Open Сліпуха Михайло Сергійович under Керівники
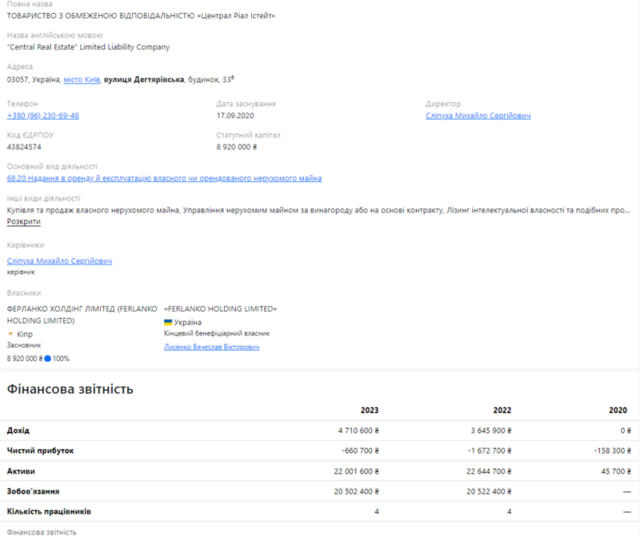Viewport: 640px width, 536px height. (x=59, y=261)
